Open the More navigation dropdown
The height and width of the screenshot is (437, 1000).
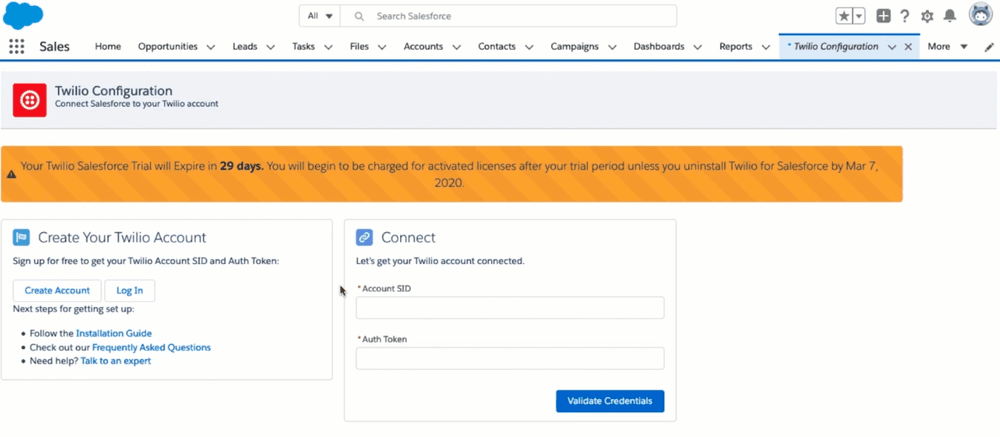coord(947,47)
